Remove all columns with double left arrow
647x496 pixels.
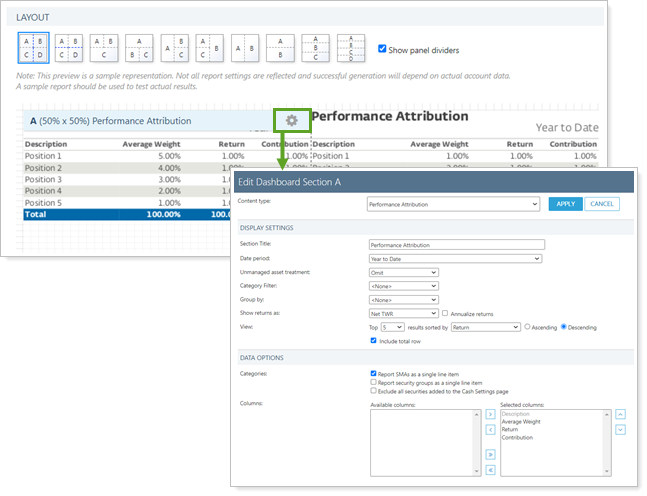[x=491, y=469]
